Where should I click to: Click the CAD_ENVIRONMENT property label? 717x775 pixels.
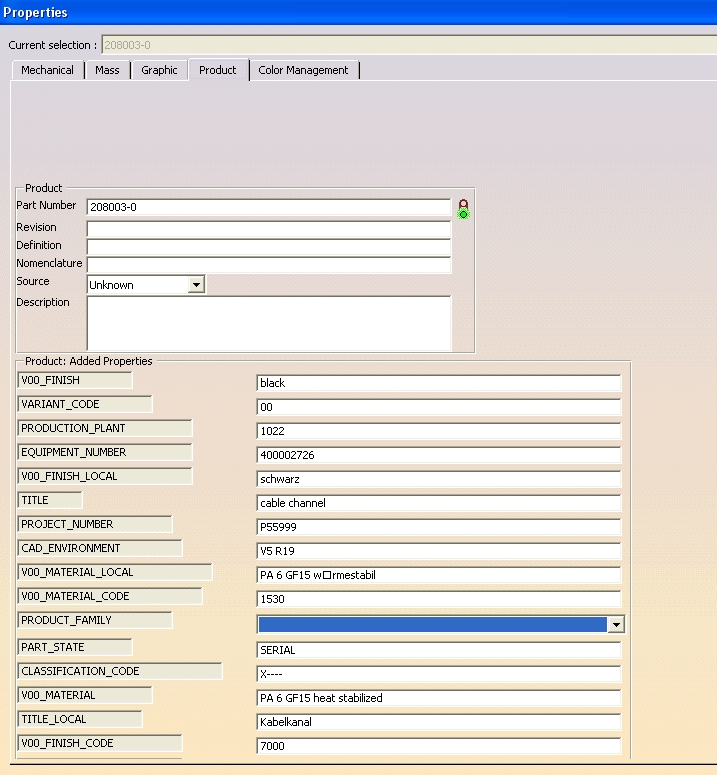100,548
